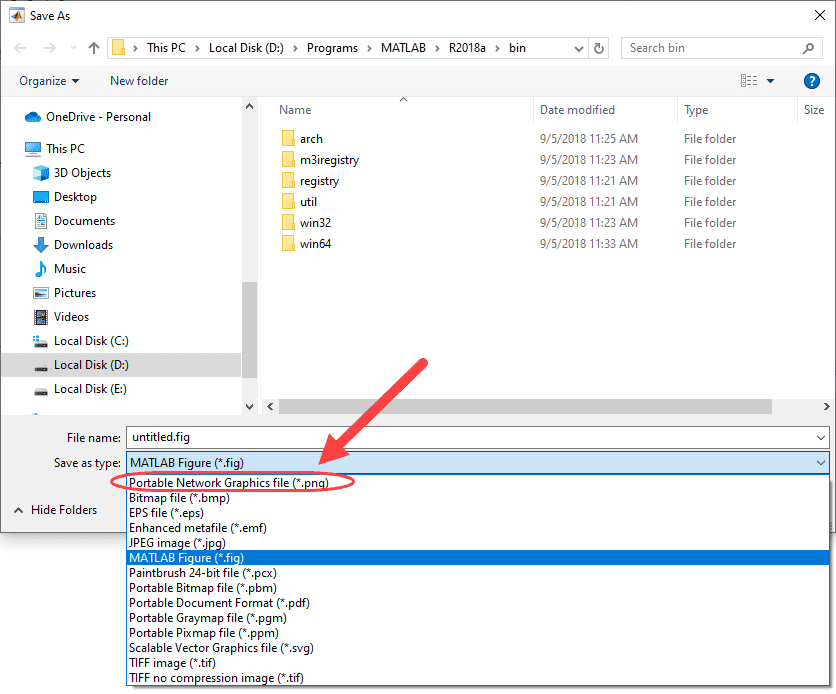Select the registry folder
This screenshot has width=836, height=694.
[310, 181]
